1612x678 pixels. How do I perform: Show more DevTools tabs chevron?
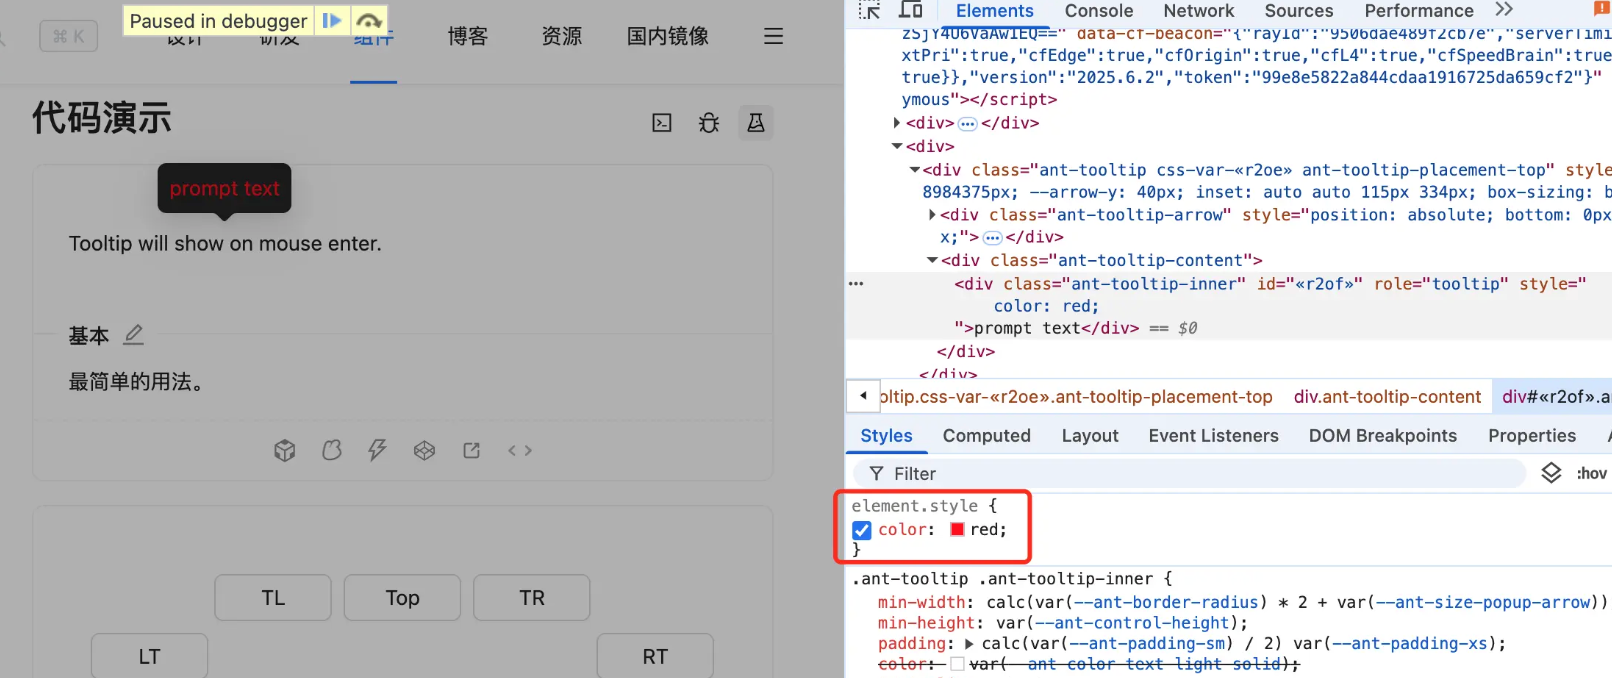point(1504,10)
